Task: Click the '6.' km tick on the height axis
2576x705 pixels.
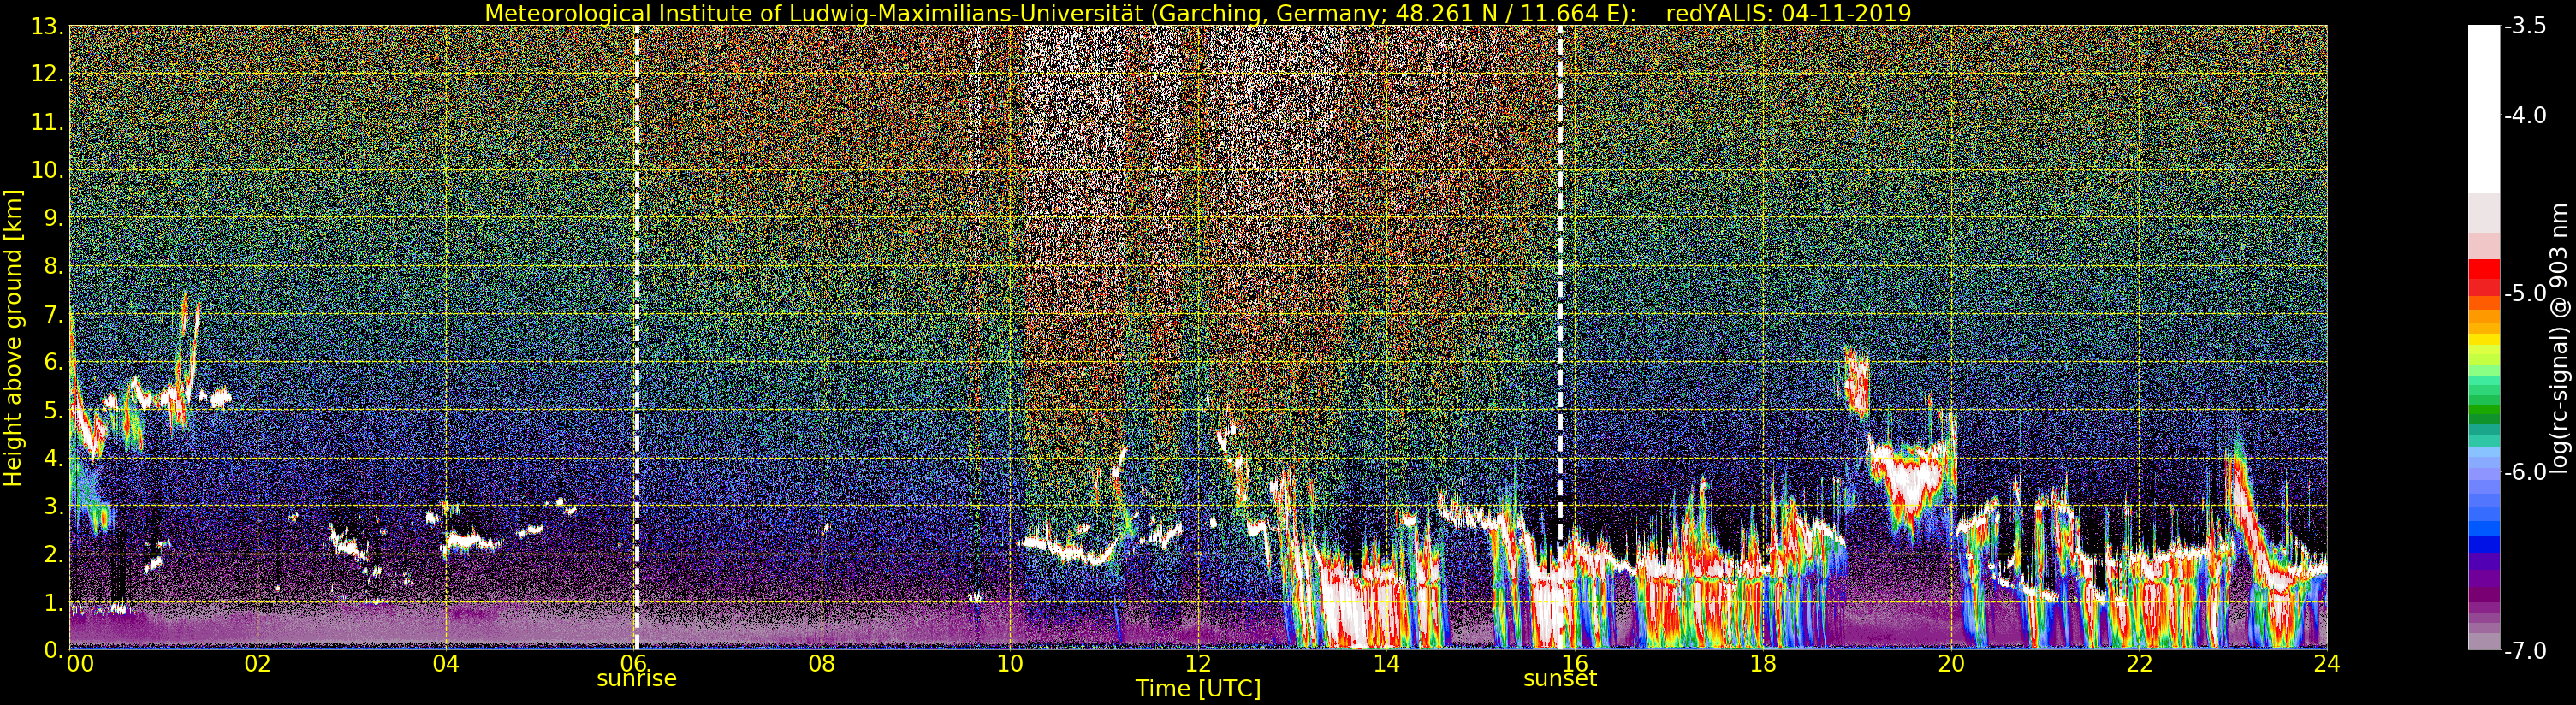Action: point(54,362)
